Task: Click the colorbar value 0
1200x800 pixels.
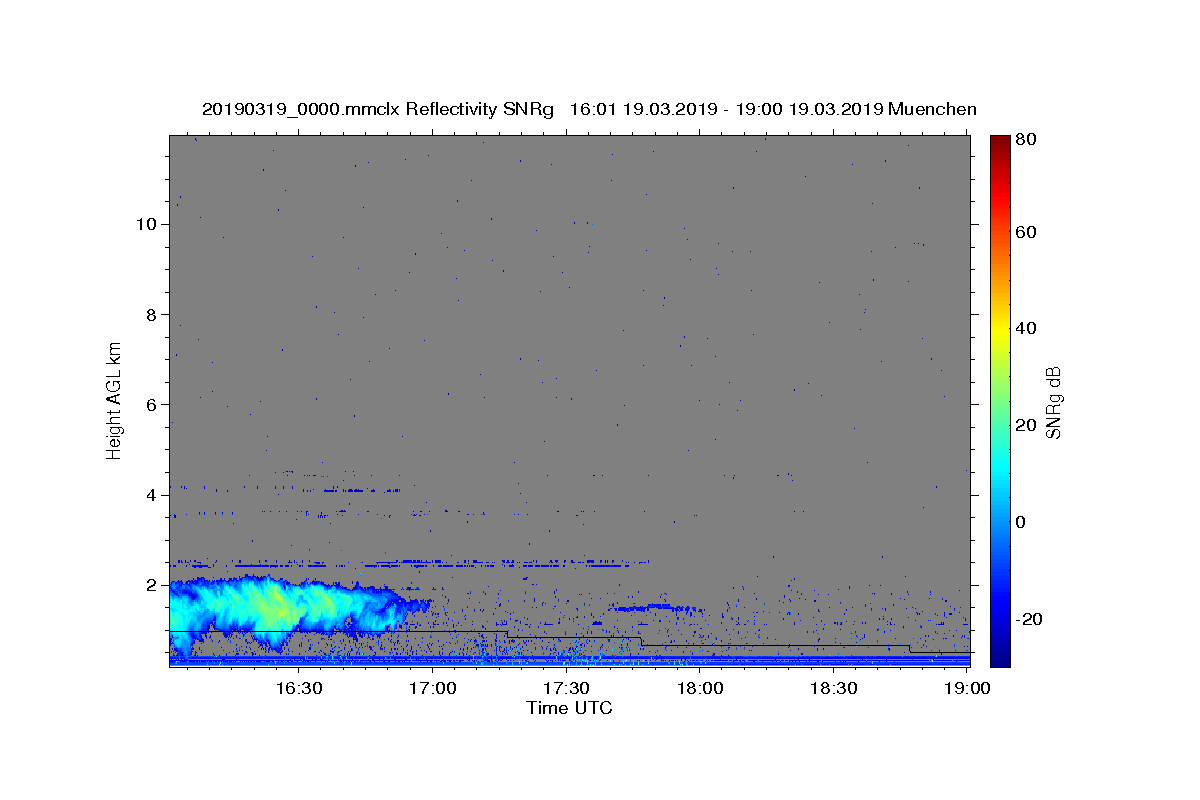Action: click(1020, 522)
